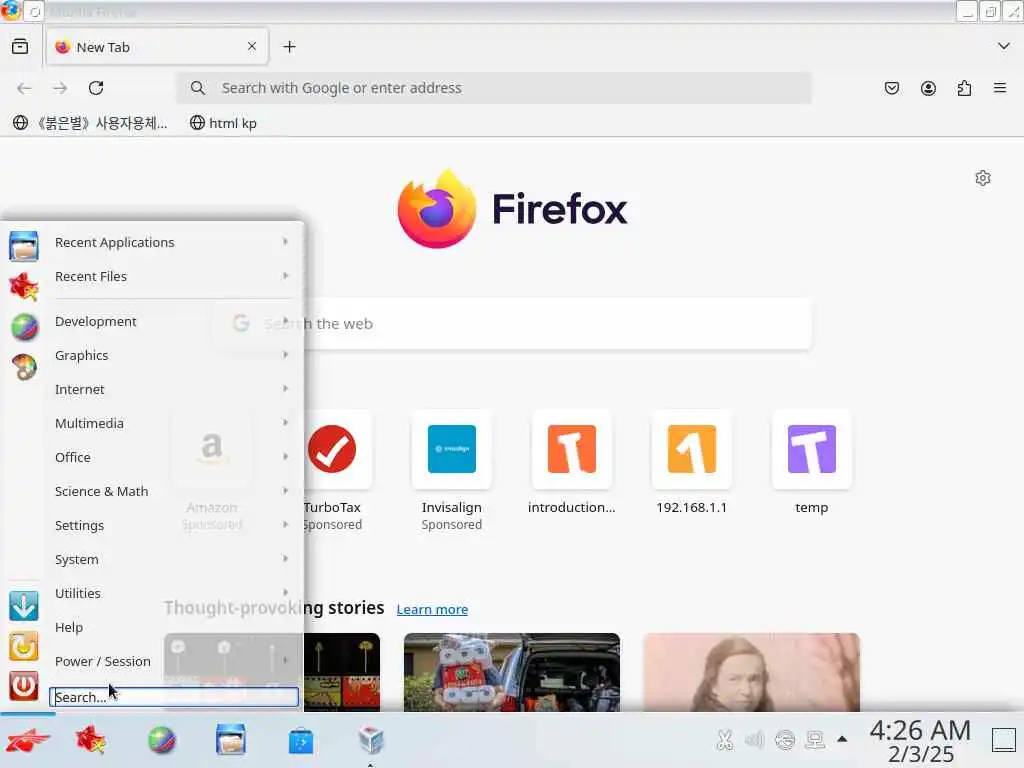Screen dimensions: 1024x768
Task: Click globe browser favorite in menu sidebar
Action: click(x=24, y=327)
